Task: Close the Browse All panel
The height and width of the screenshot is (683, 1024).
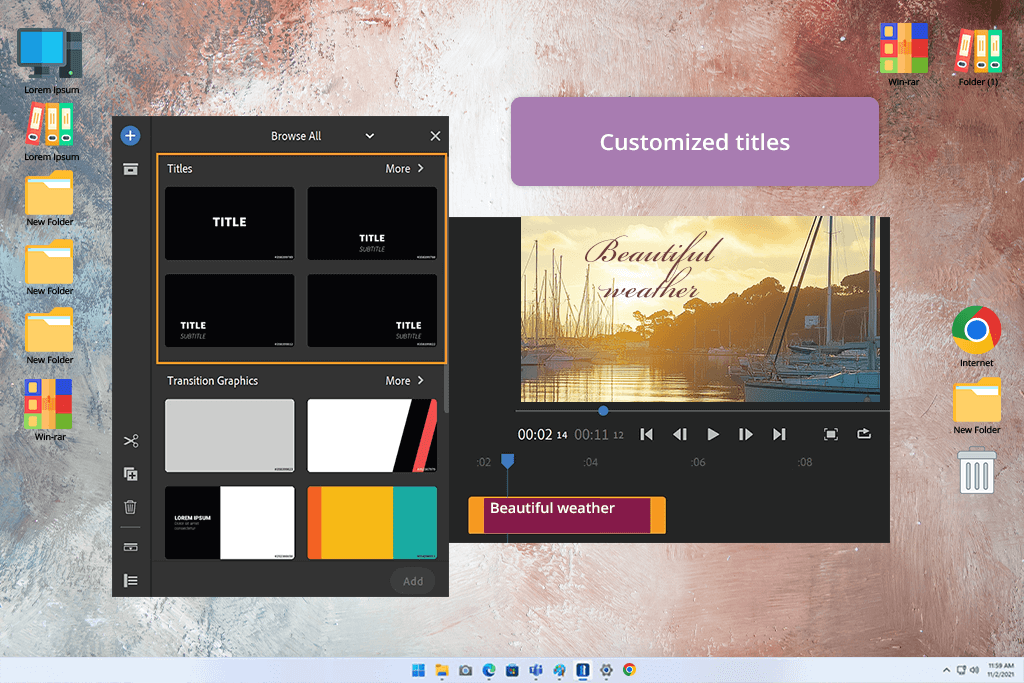Action: (x=435, y=136)
